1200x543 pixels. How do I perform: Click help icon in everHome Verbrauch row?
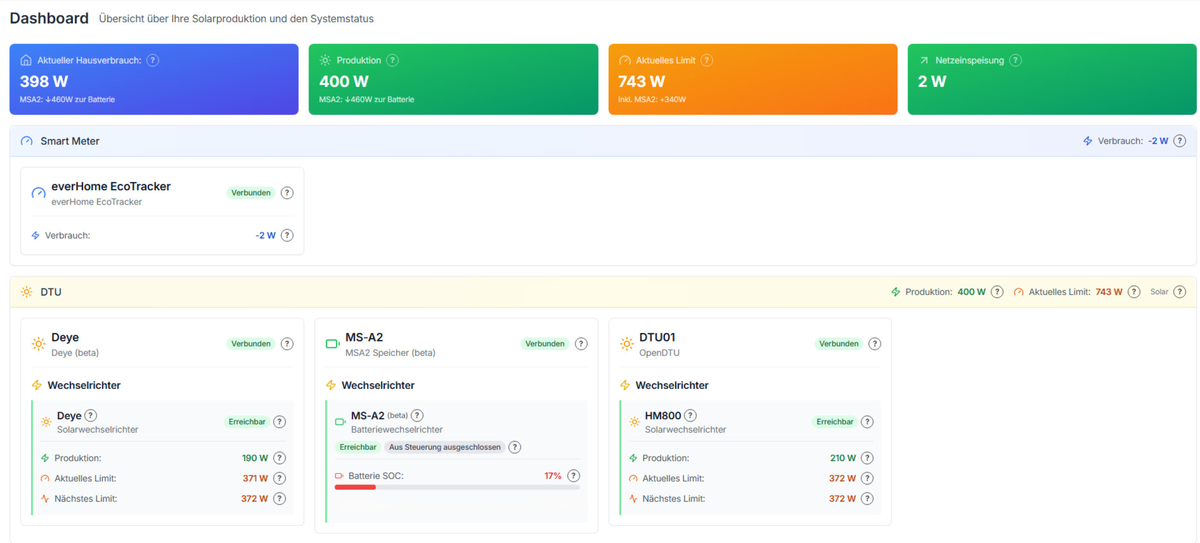[287, 236]
